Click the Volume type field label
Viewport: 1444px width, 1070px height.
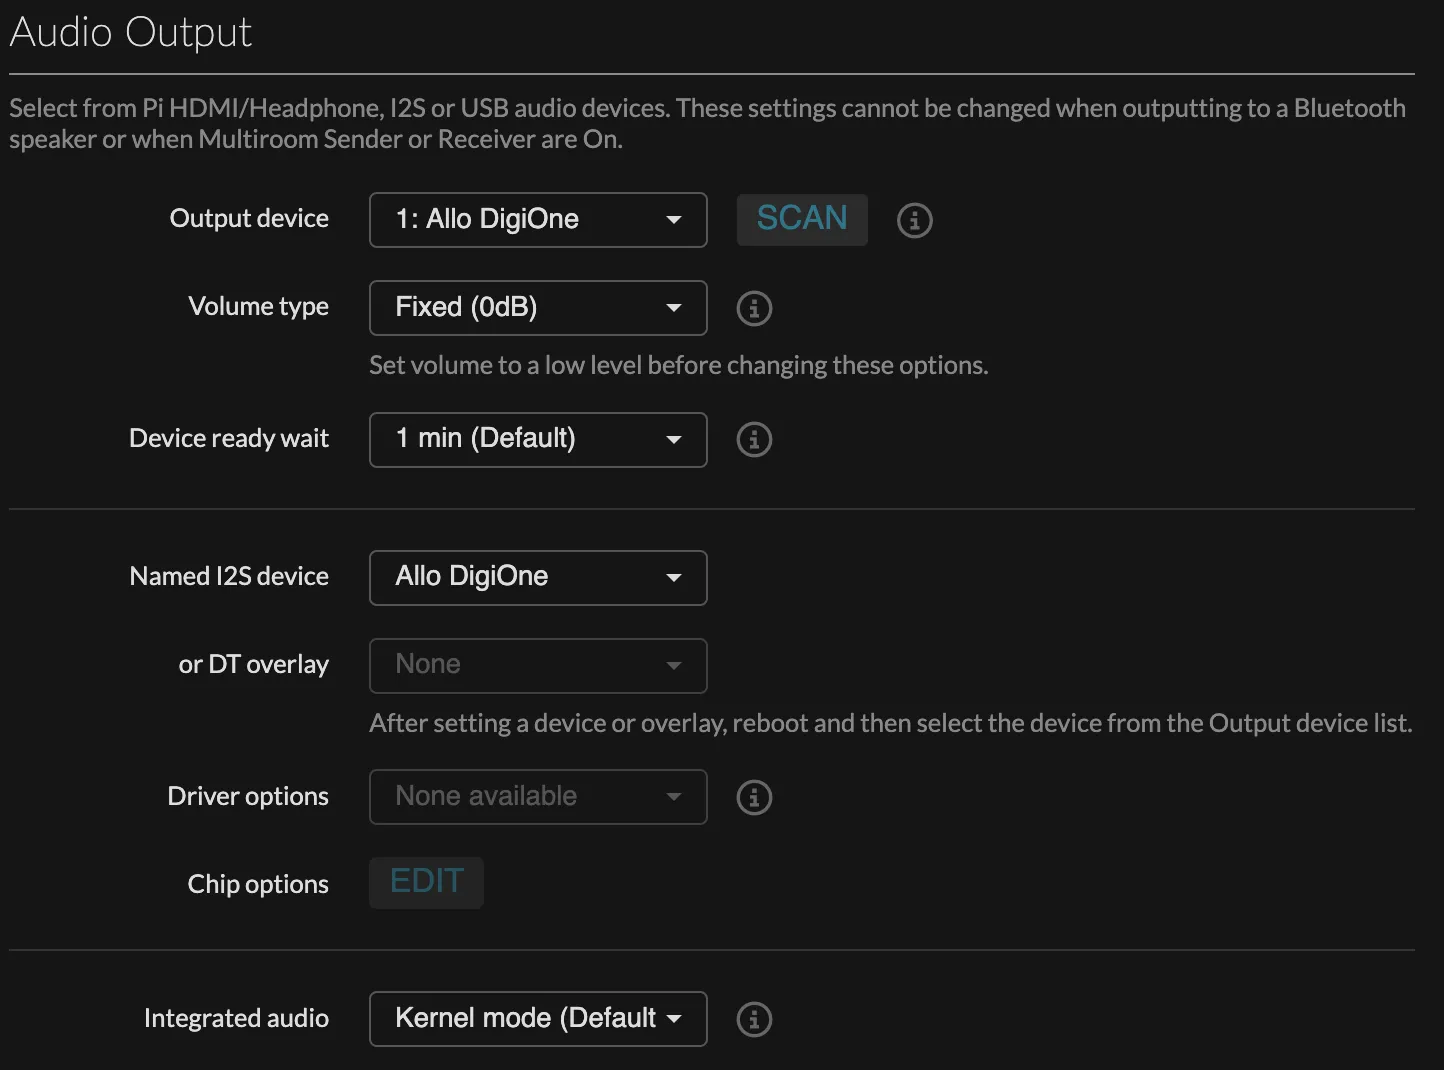(258, 307)
